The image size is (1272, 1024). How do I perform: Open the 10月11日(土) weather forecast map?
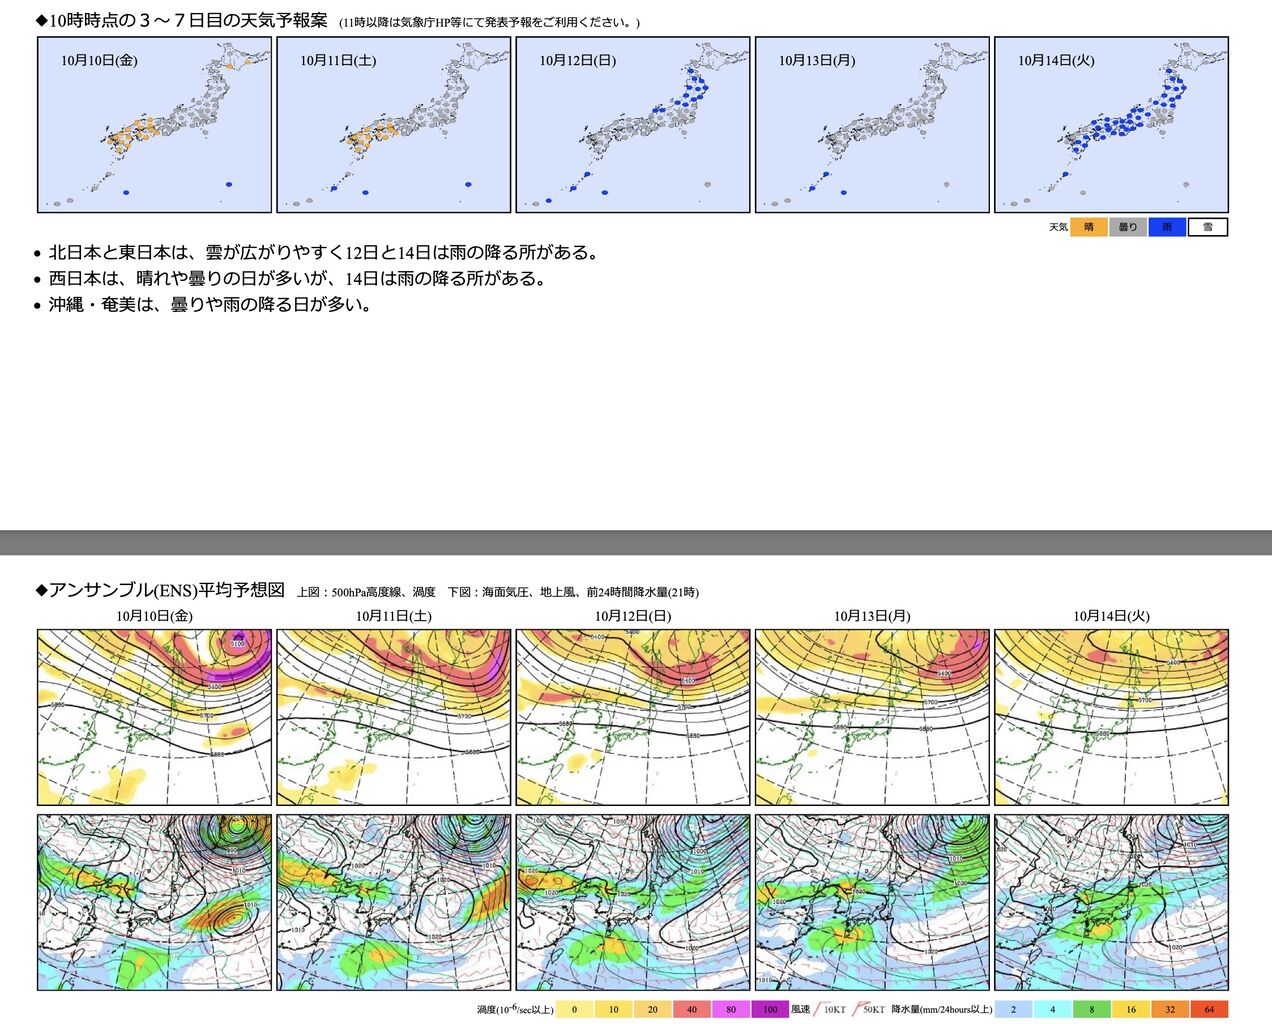click(394, 125)
